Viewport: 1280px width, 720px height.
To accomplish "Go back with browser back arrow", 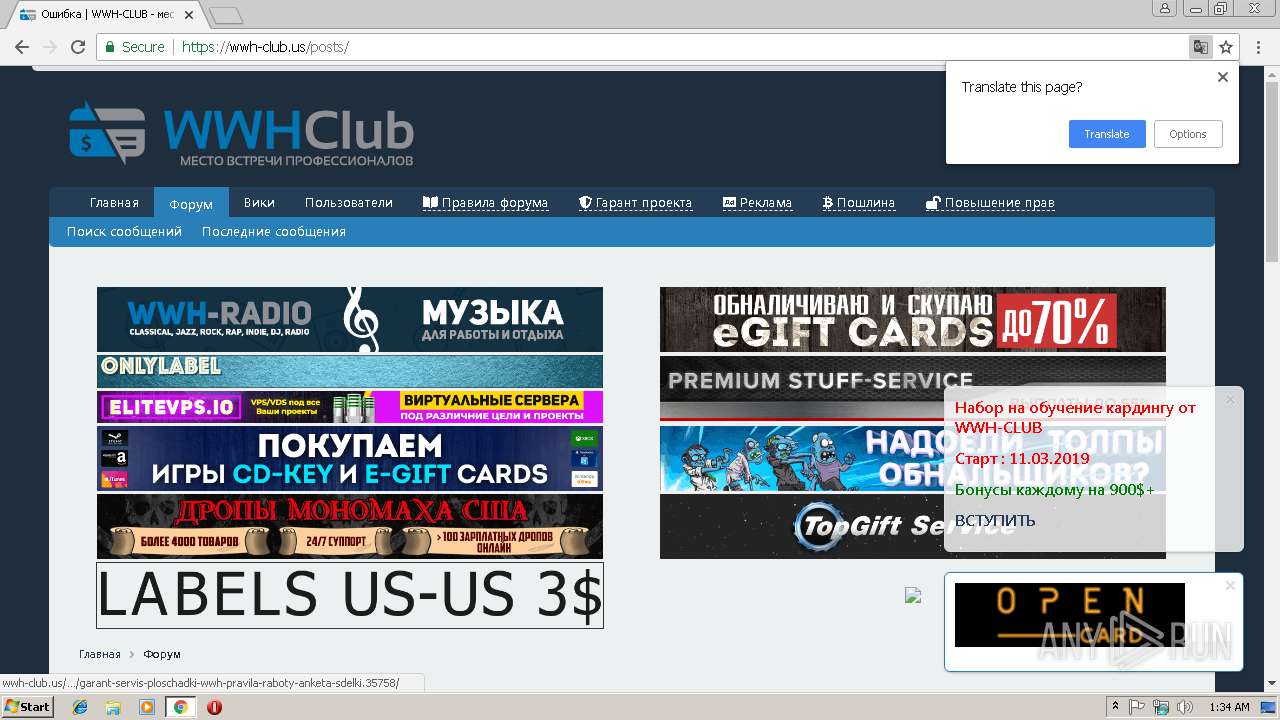I will pos(21,47).
